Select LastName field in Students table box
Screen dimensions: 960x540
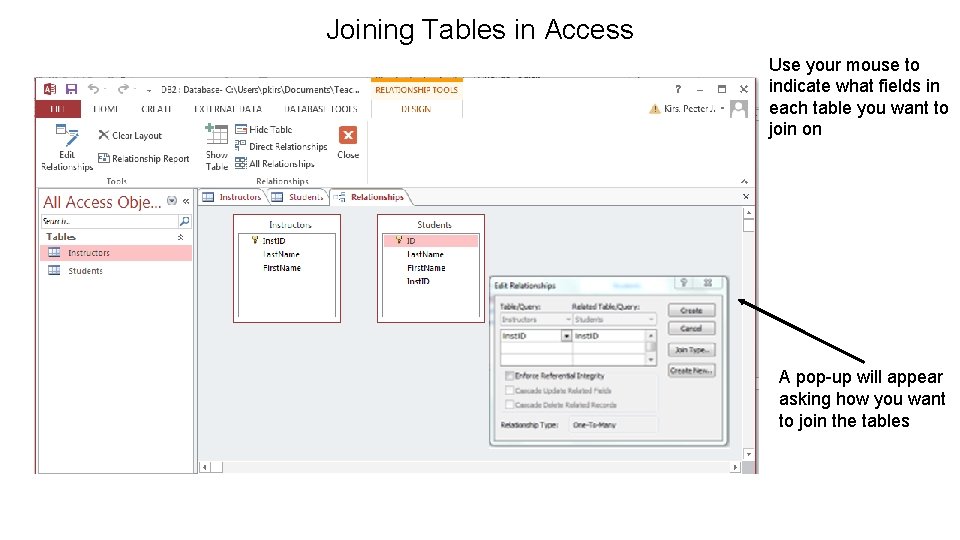[425, 254]
